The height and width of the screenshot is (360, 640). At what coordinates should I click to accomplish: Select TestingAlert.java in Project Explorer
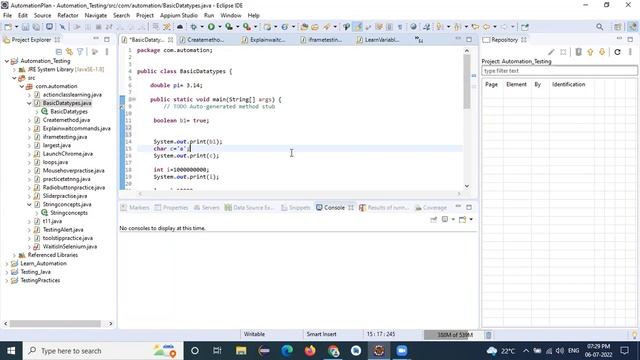click(63, 230)
